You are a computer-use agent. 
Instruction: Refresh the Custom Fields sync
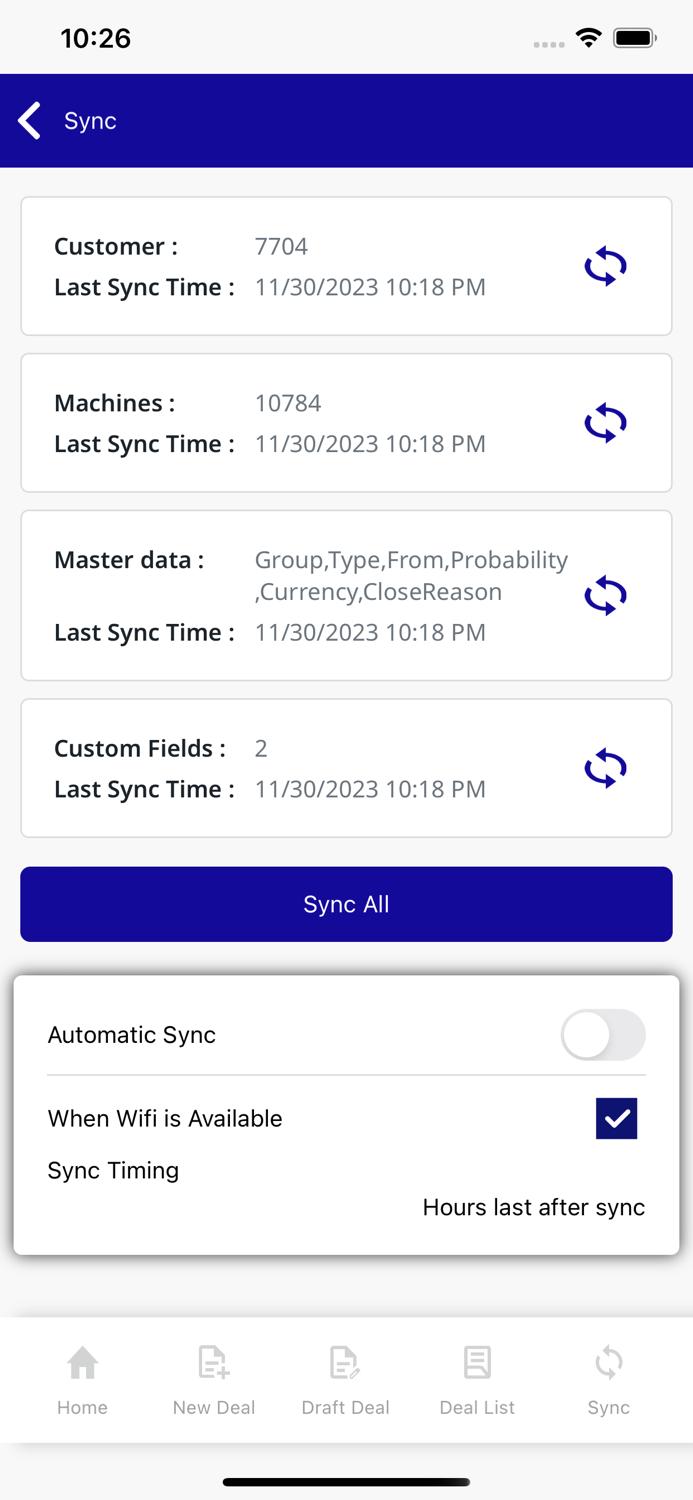[604, 768]
